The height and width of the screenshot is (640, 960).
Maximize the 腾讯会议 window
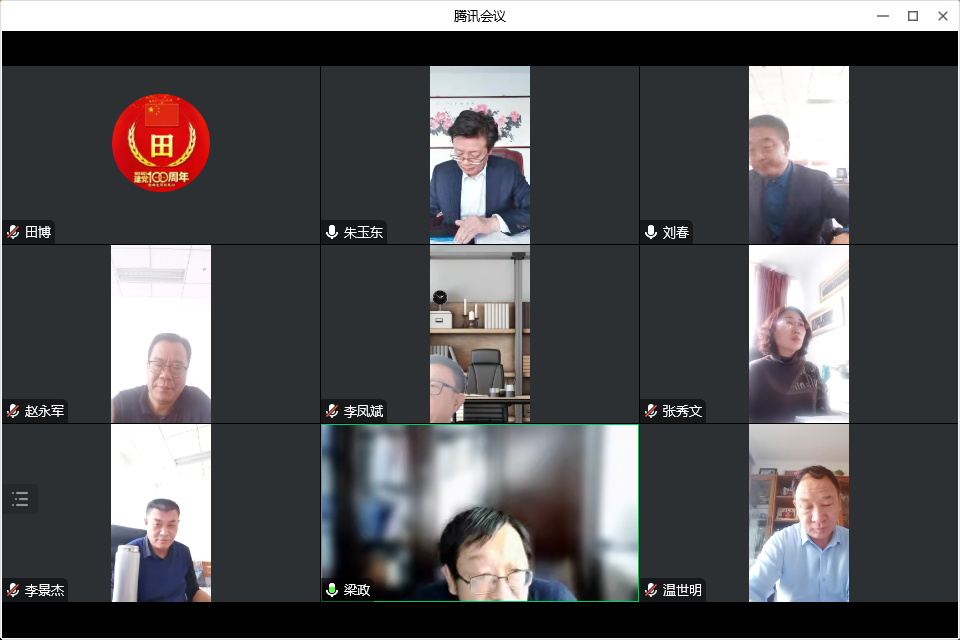pyautogui.click(x=912, y=16)
